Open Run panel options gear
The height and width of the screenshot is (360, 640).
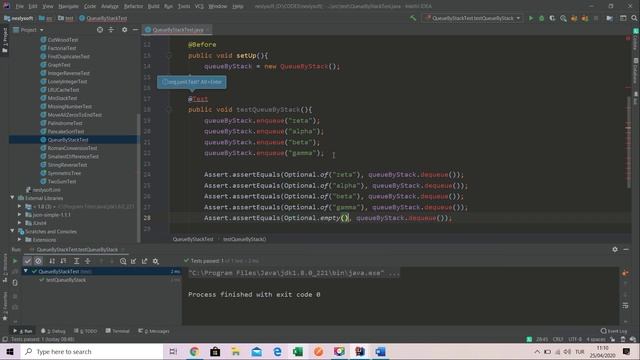coord(615,249)
